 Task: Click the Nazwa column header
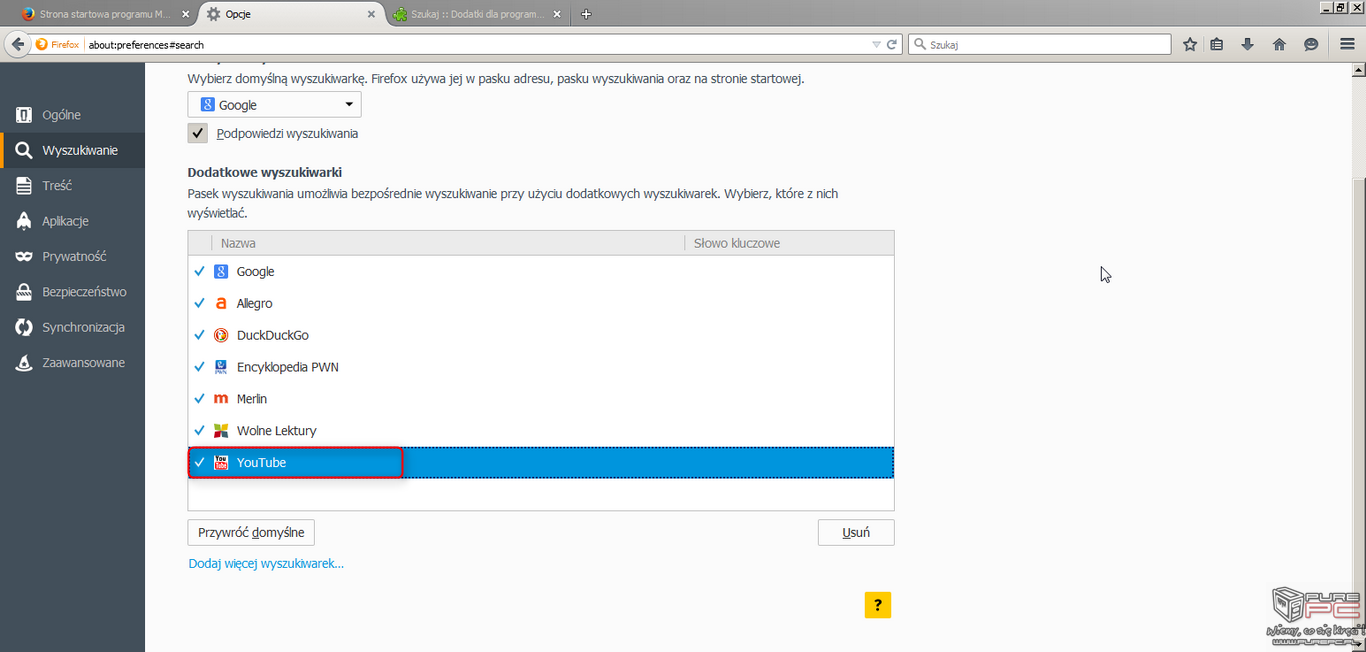[448, 243]
